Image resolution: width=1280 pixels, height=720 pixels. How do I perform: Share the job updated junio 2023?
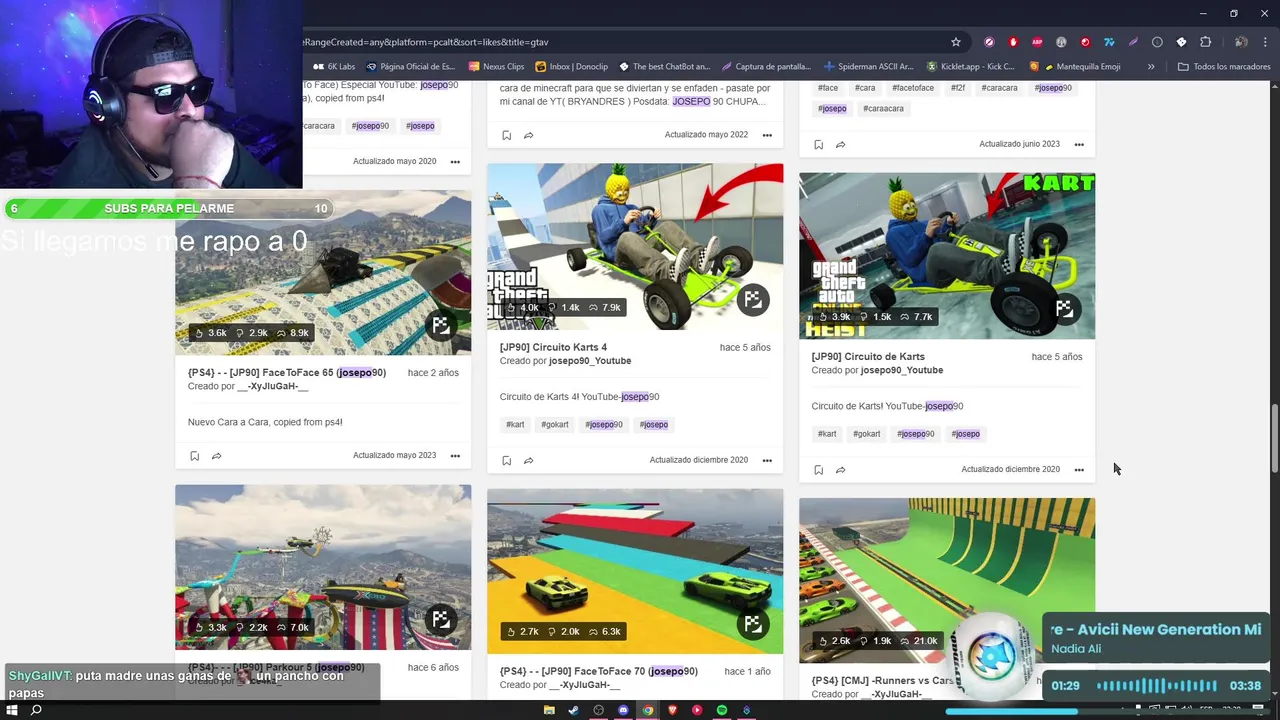tap(840, 144)
